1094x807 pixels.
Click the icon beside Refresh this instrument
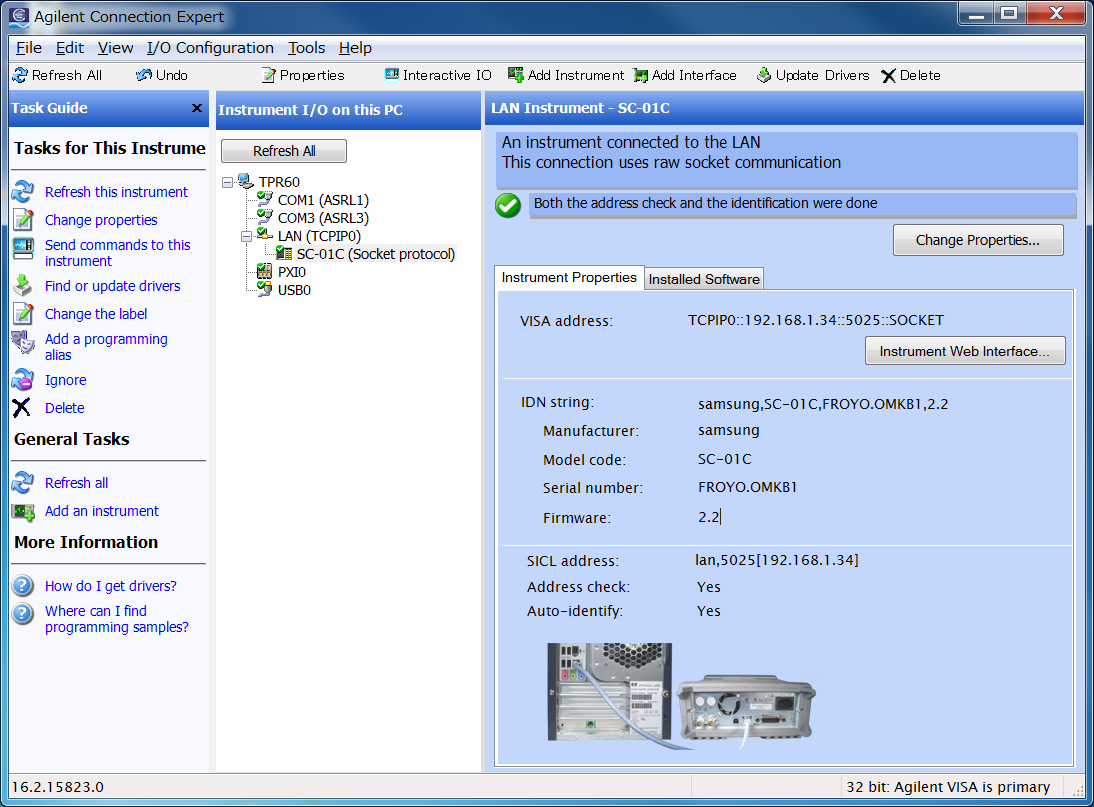click(23, 192)
